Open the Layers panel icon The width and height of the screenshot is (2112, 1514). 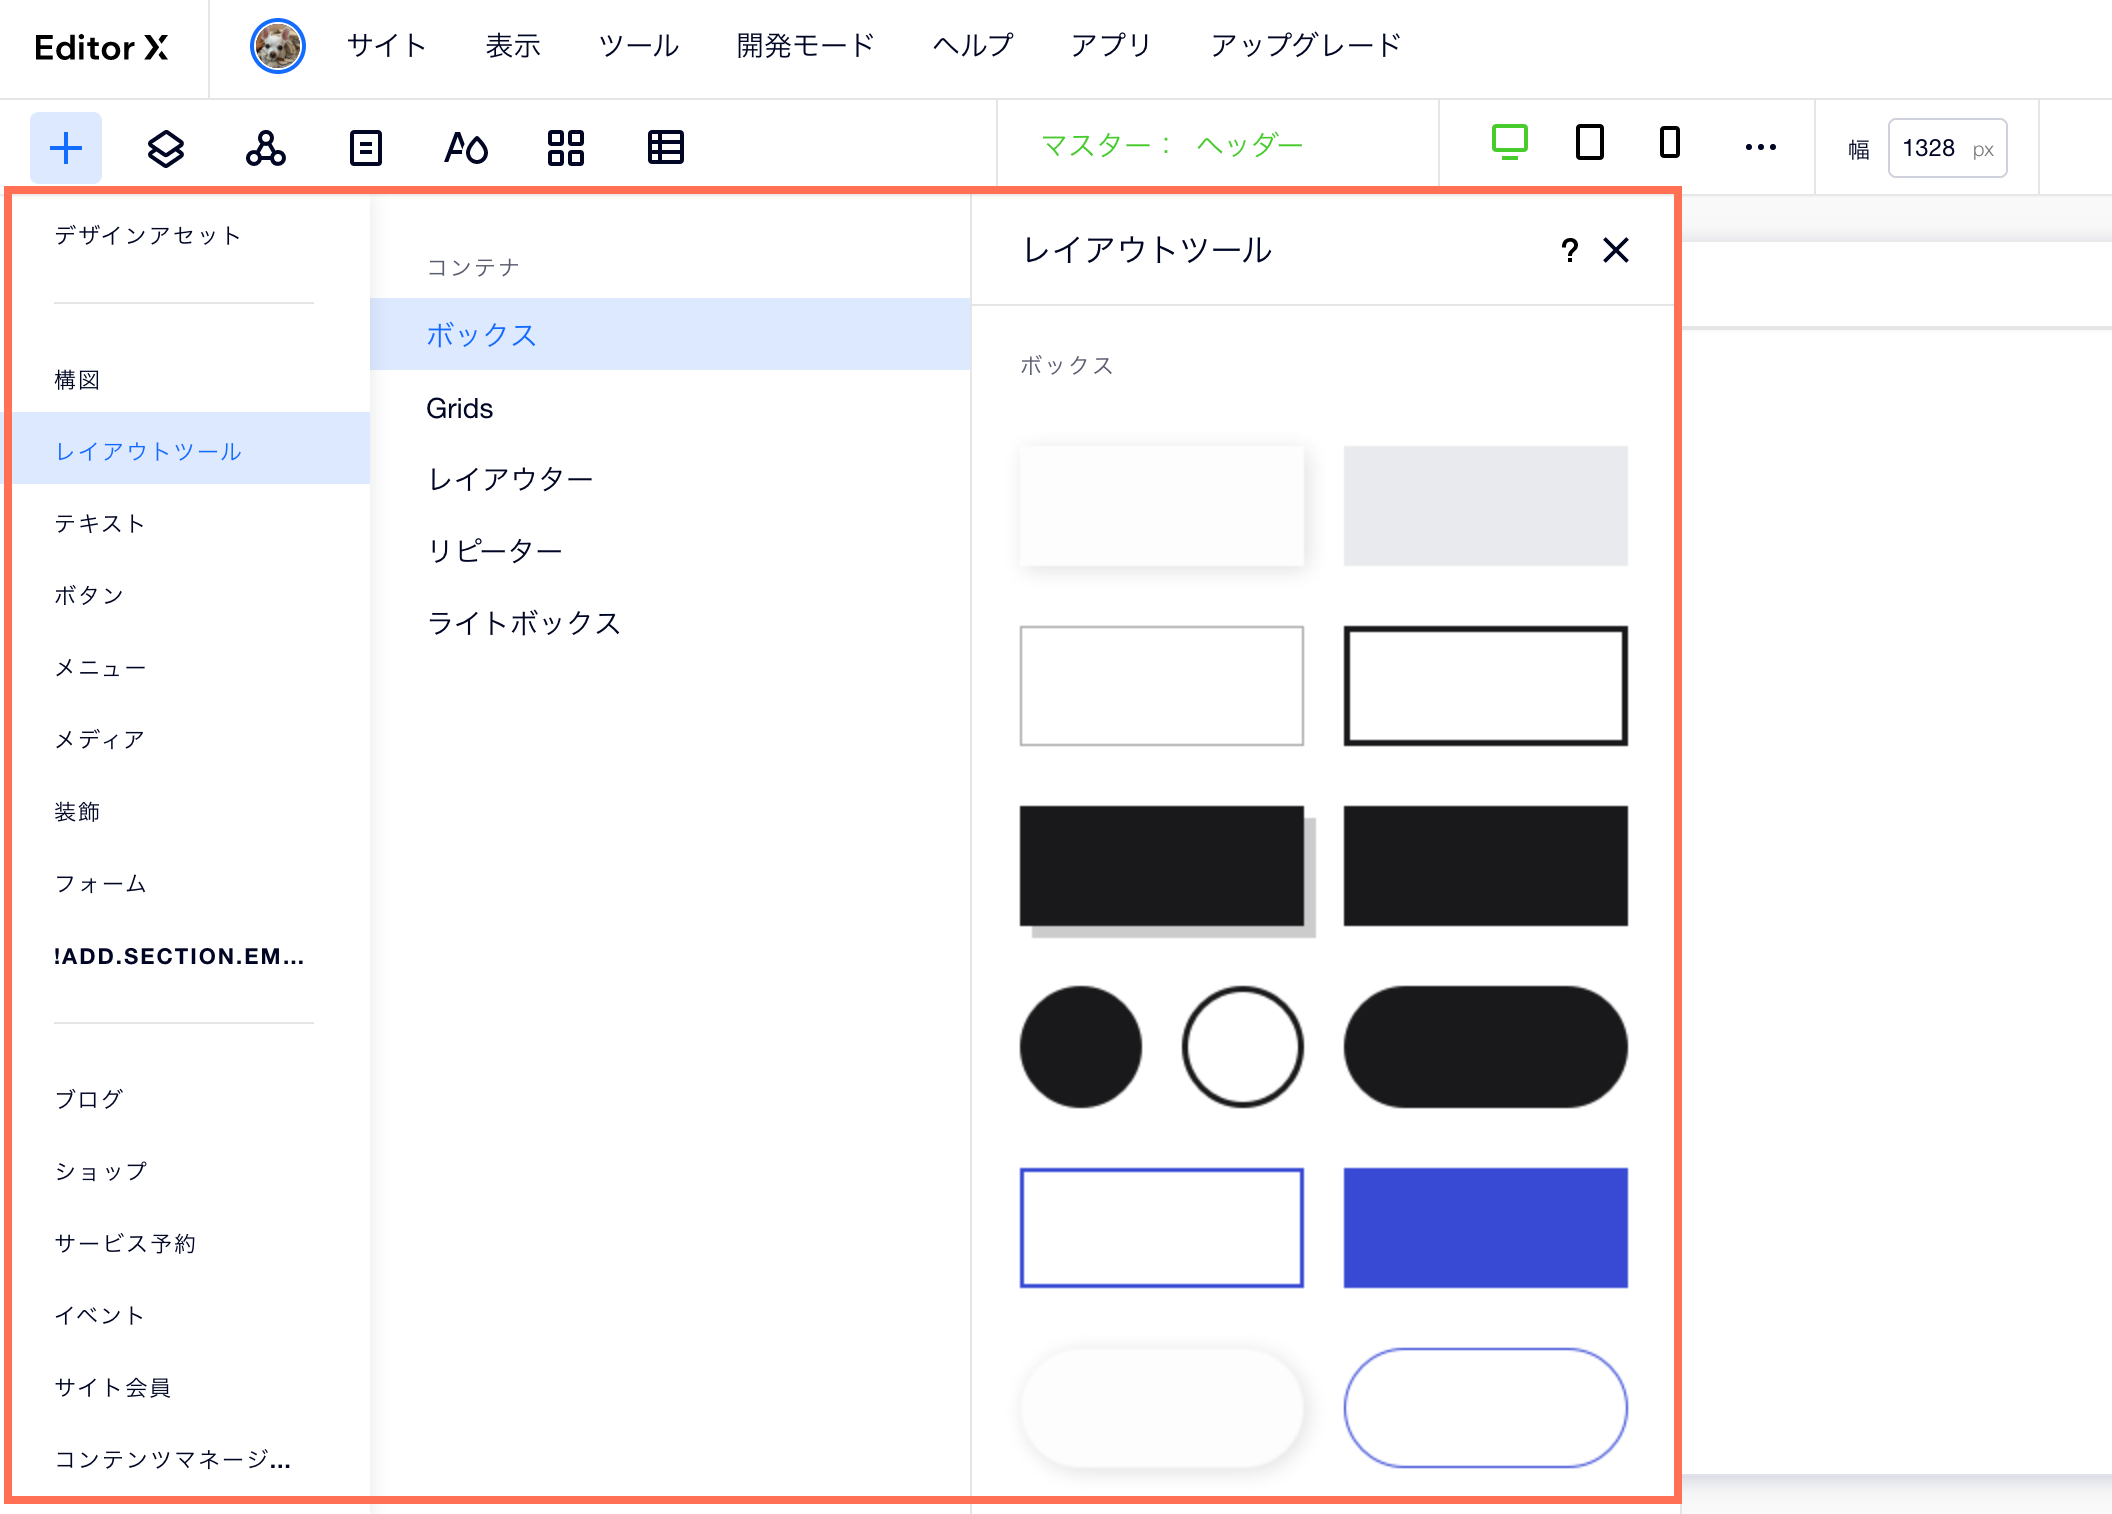(166, 148)
